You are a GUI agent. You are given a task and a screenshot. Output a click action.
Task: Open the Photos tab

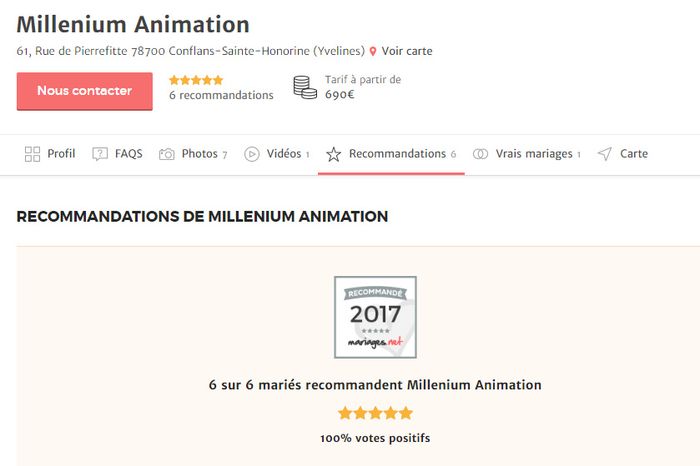(200, 154)
